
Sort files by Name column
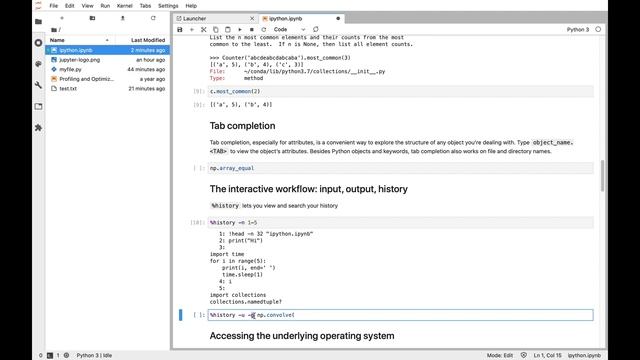(80, 40)
